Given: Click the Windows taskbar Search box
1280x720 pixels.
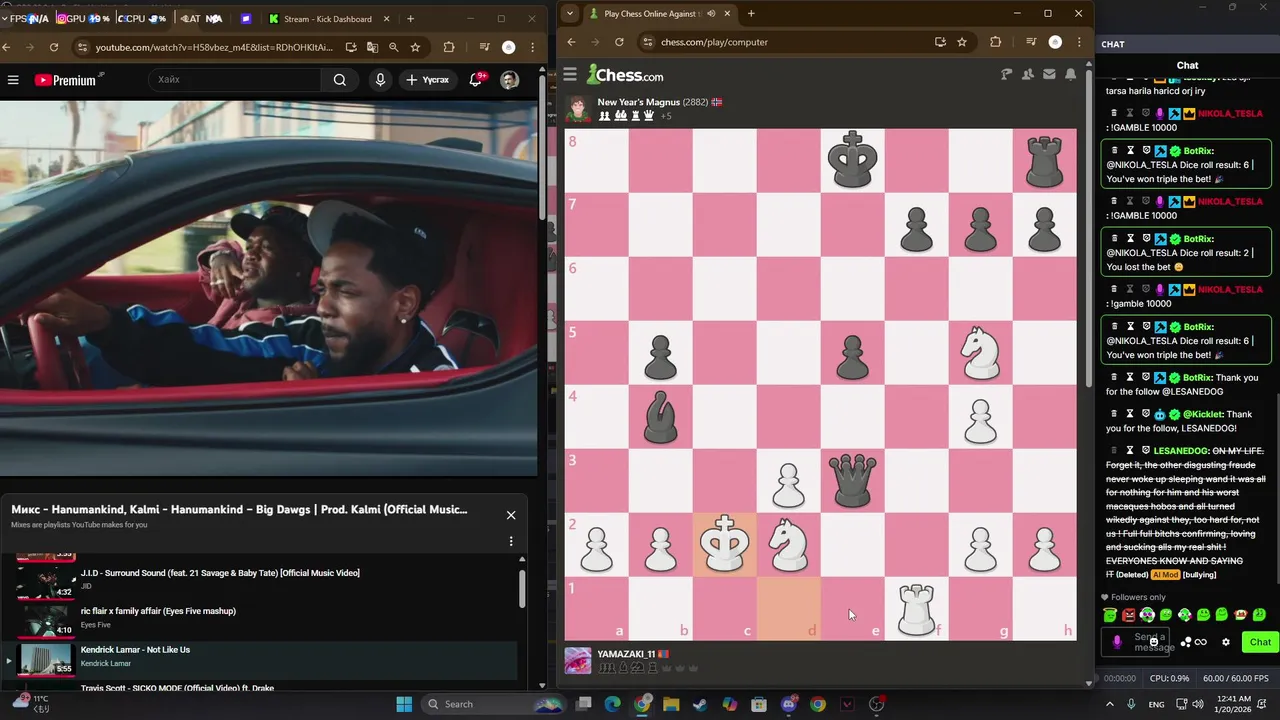Looking at the screenshot, I should click(x=492, y=704).
